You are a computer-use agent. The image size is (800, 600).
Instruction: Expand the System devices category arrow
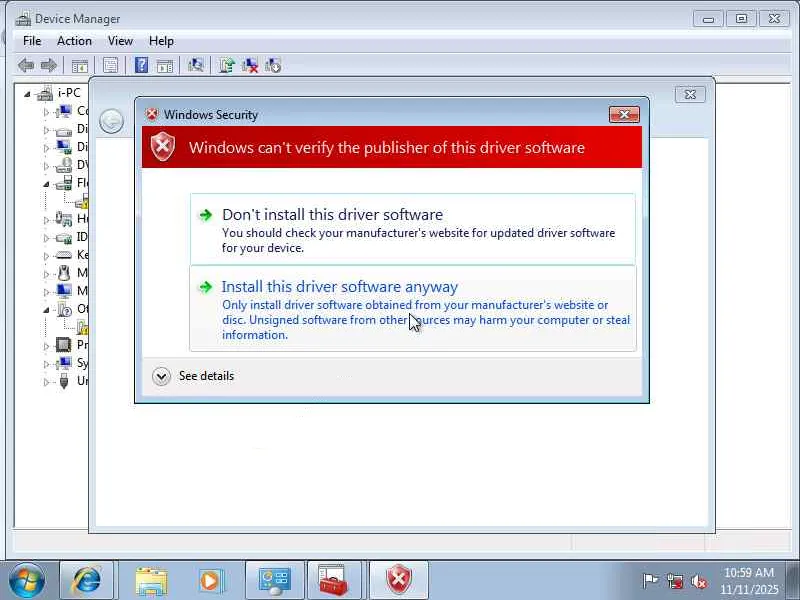click(x=46, y=364)
